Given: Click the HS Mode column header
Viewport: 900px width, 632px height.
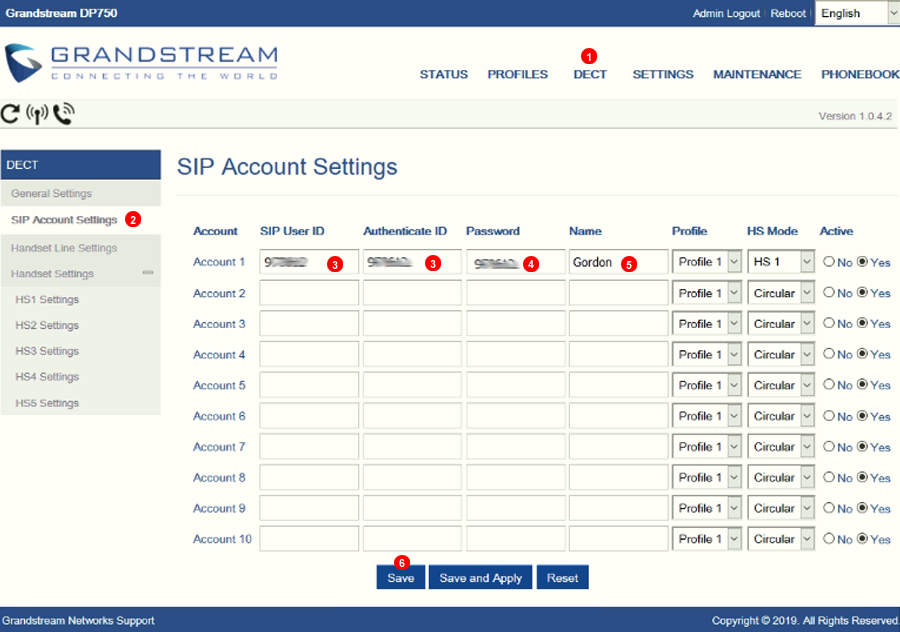Looking at the screenshot, I should 772,231.
